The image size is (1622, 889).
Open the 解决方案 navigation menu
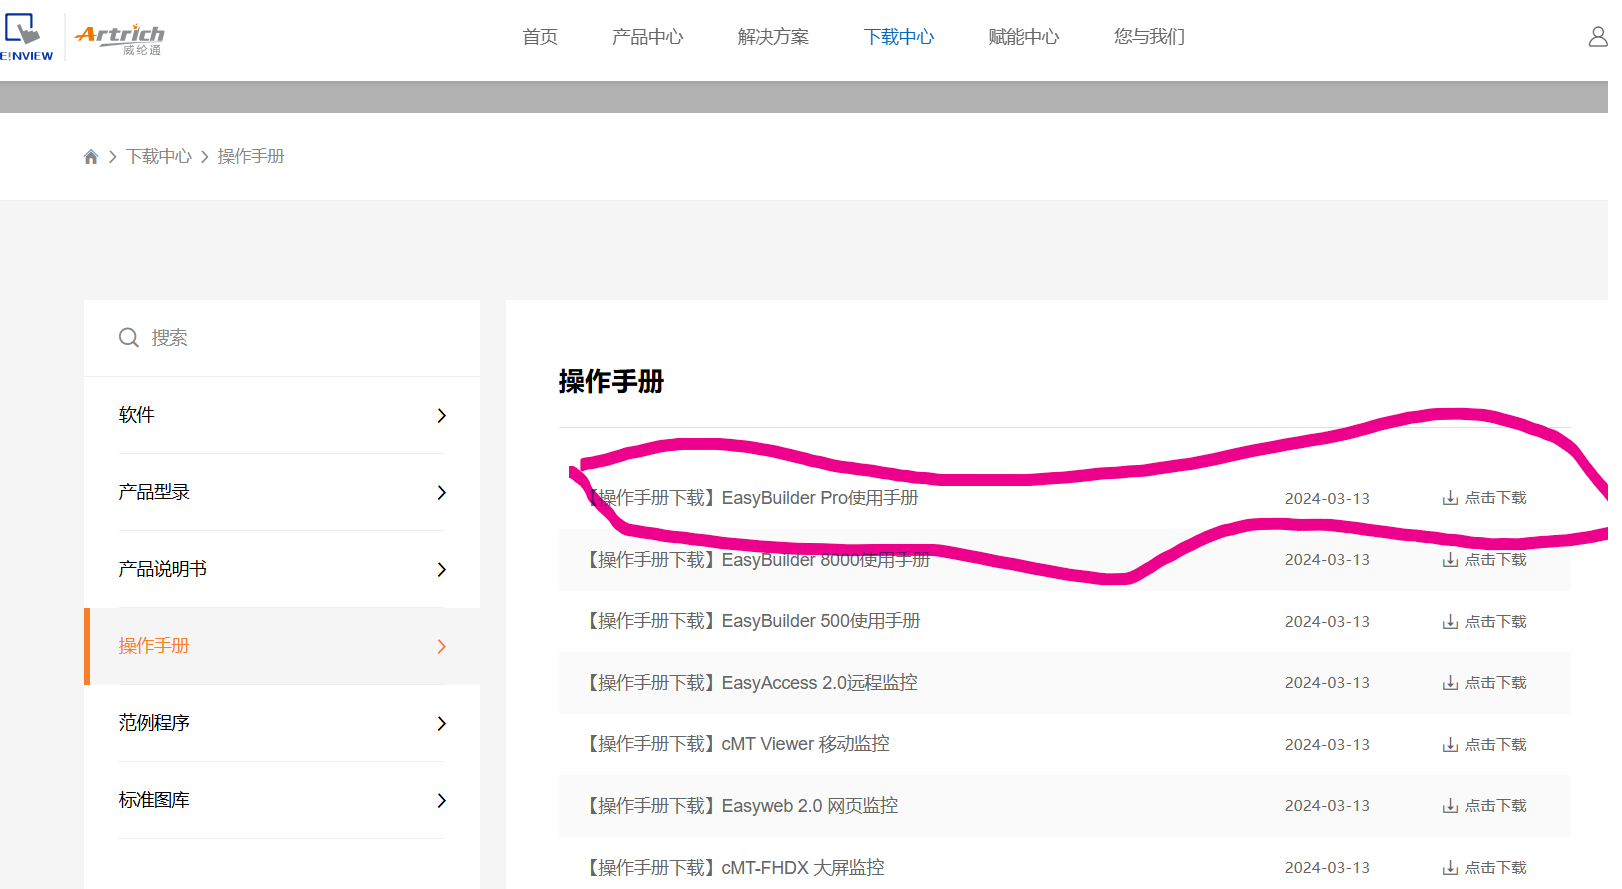[773, 37]
